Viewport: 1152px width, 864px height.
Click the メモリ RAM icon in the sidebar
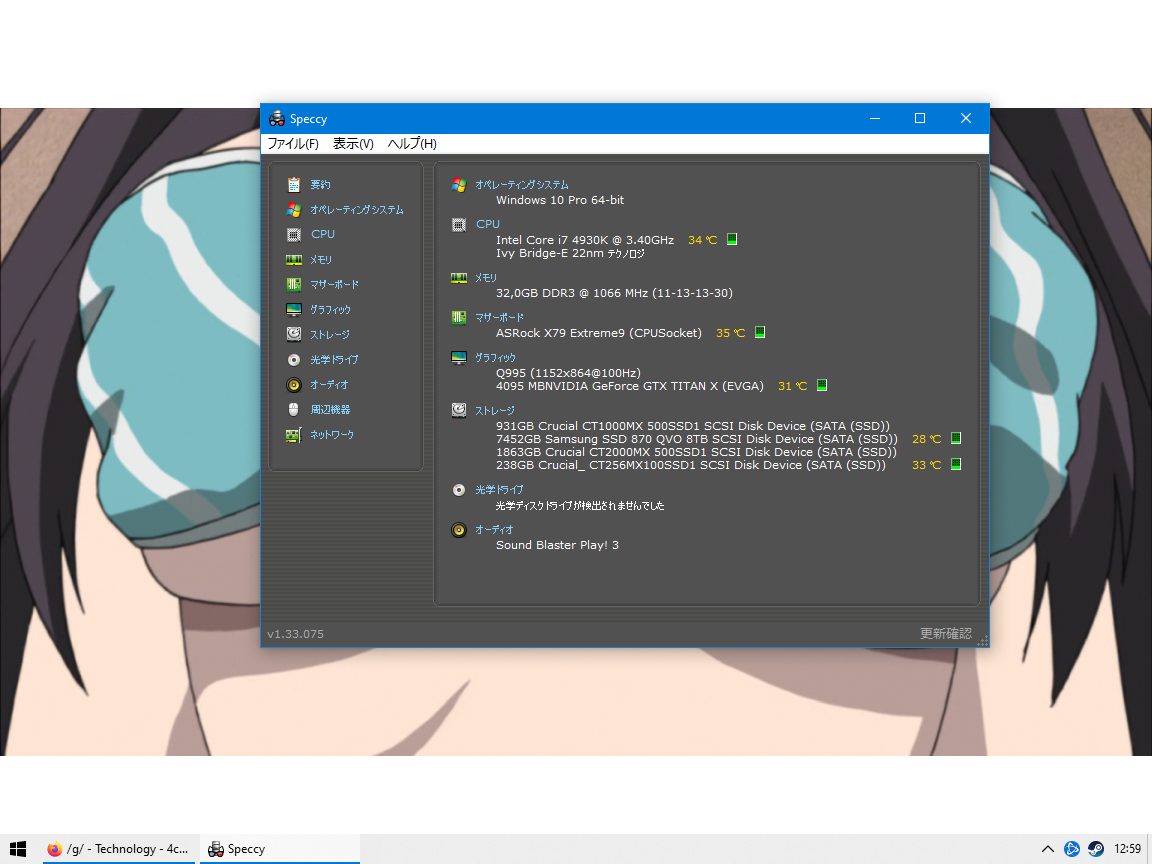[294, 259]
